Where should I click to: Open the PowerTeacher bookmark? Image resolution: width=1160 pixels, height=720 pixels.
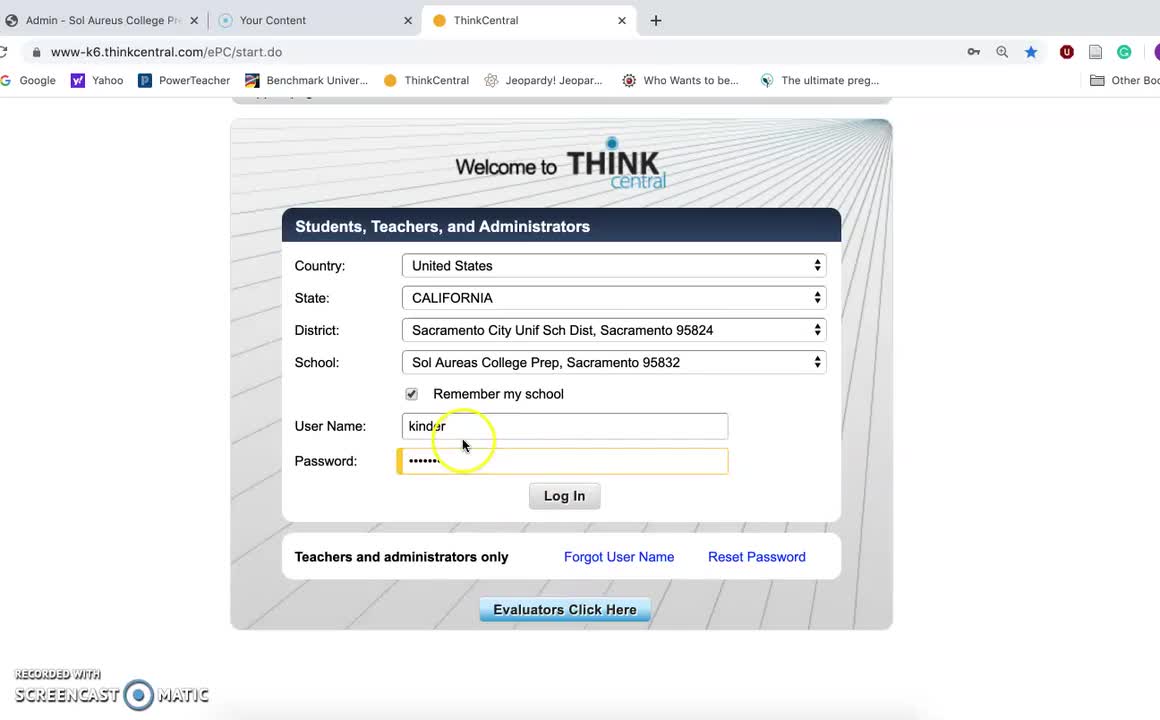pyautogui.click(x=184, y=80)
